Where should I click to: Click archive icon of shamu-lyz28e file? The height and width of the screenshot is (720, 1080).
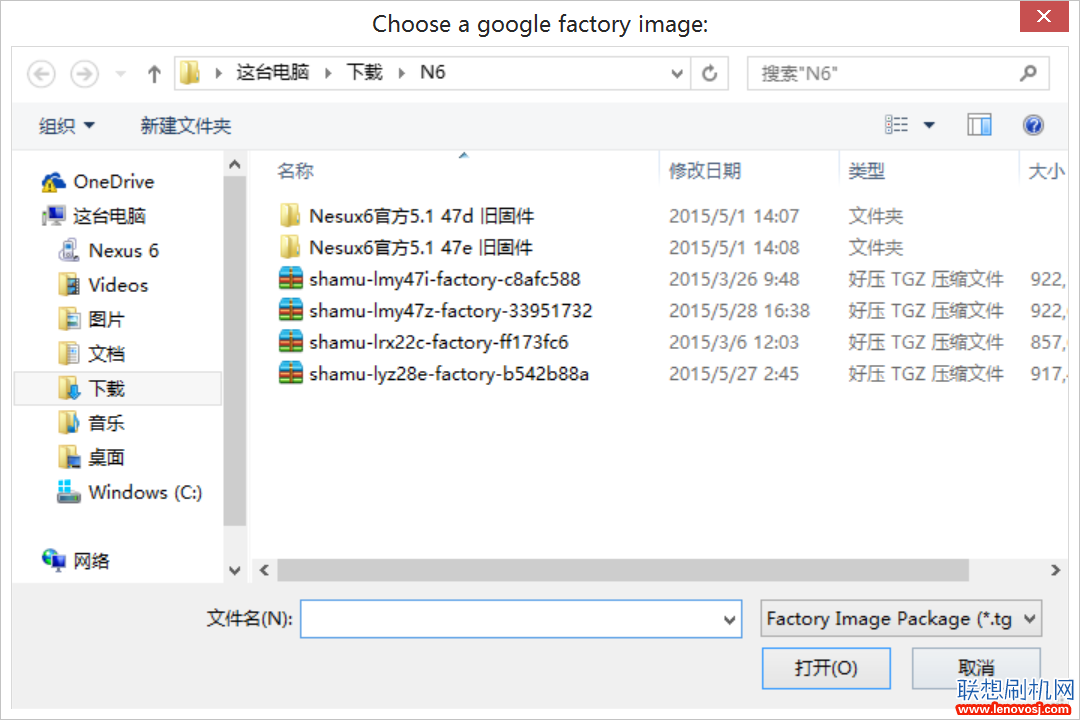click(291, 373)
